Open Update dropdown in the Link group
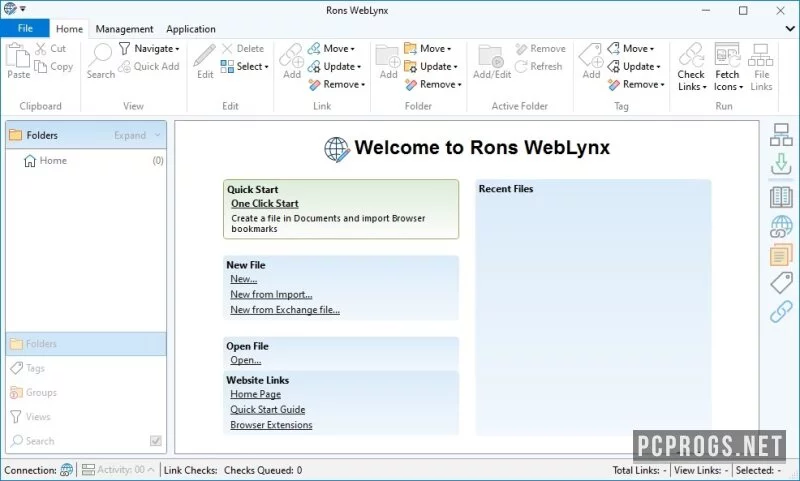The image size is (800, 481). coord(334,66)
